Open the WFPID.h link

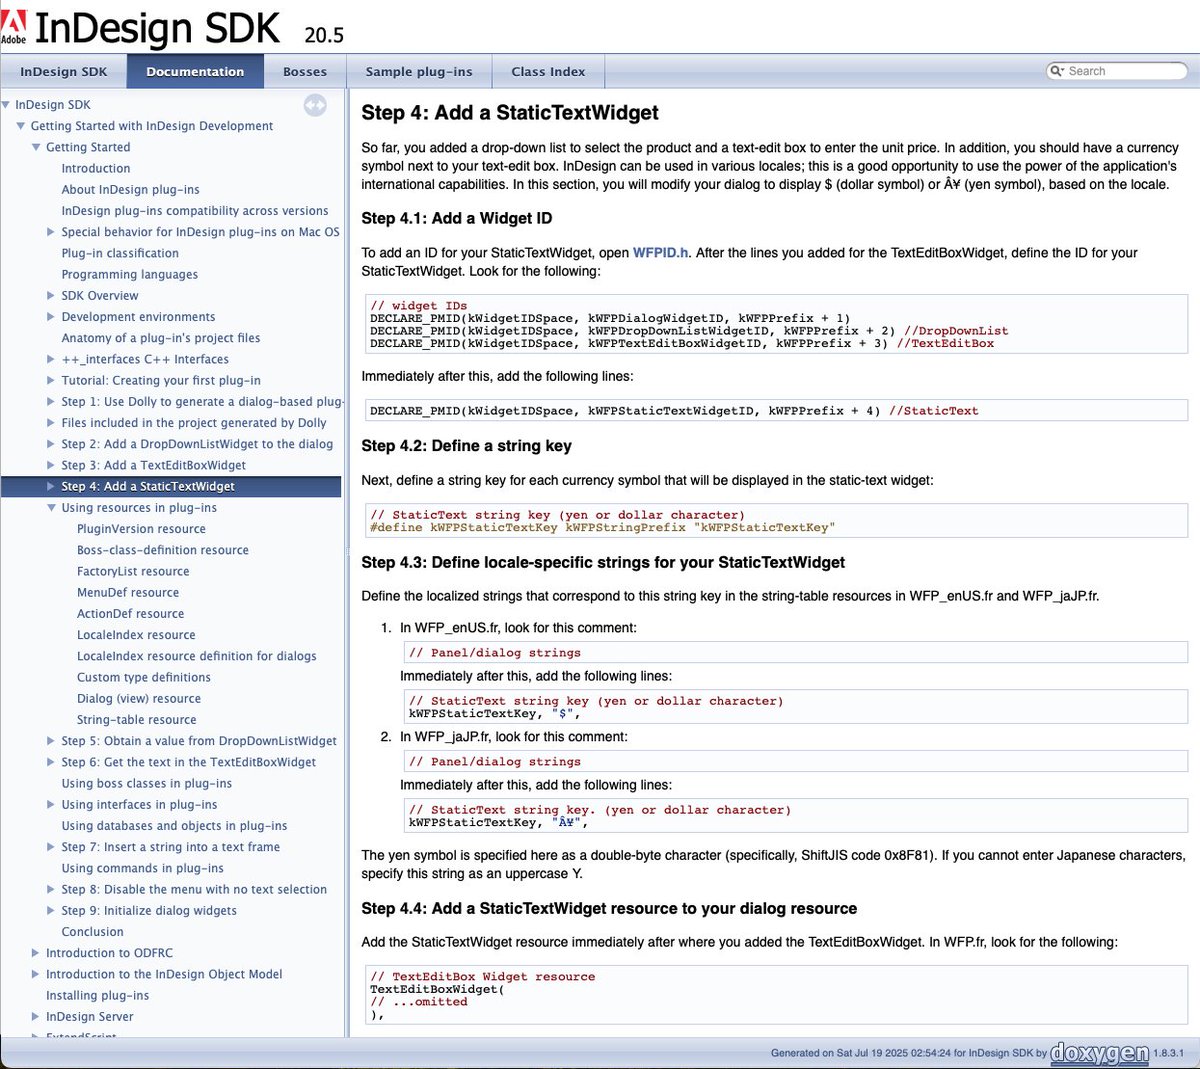point(661,253)
